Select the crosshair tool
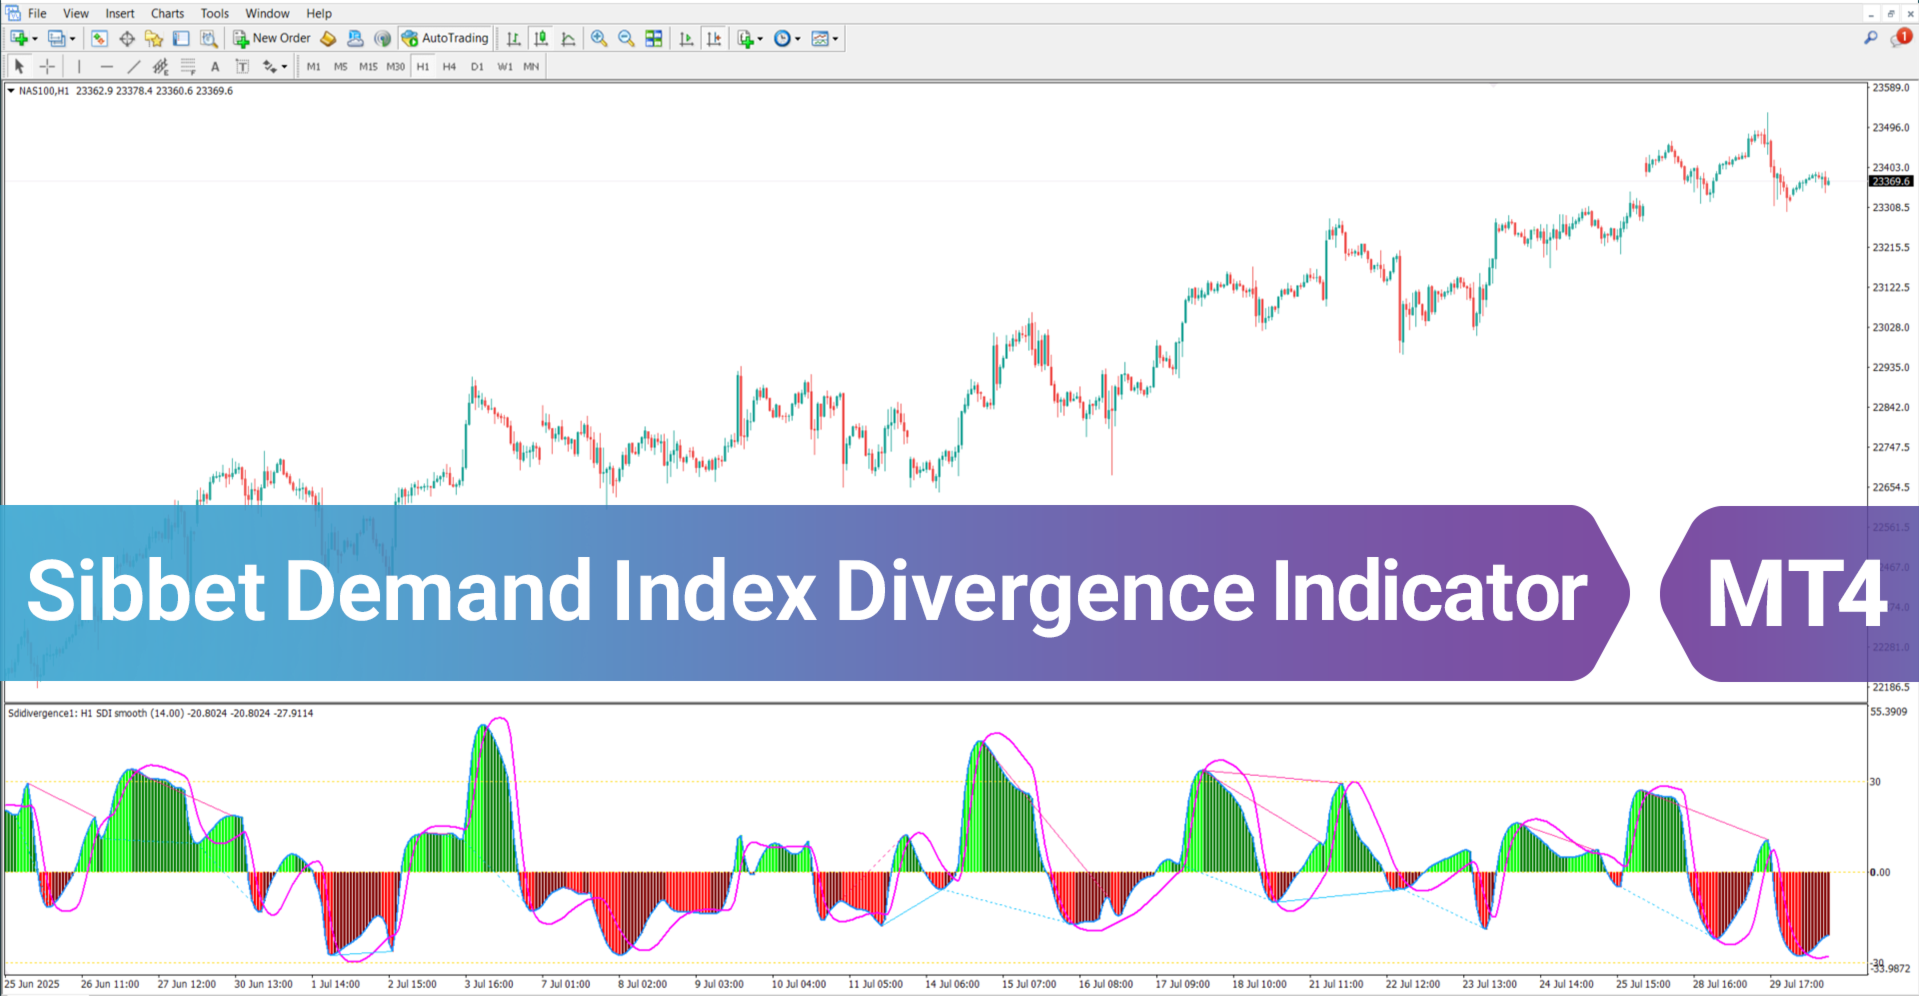 47,67
